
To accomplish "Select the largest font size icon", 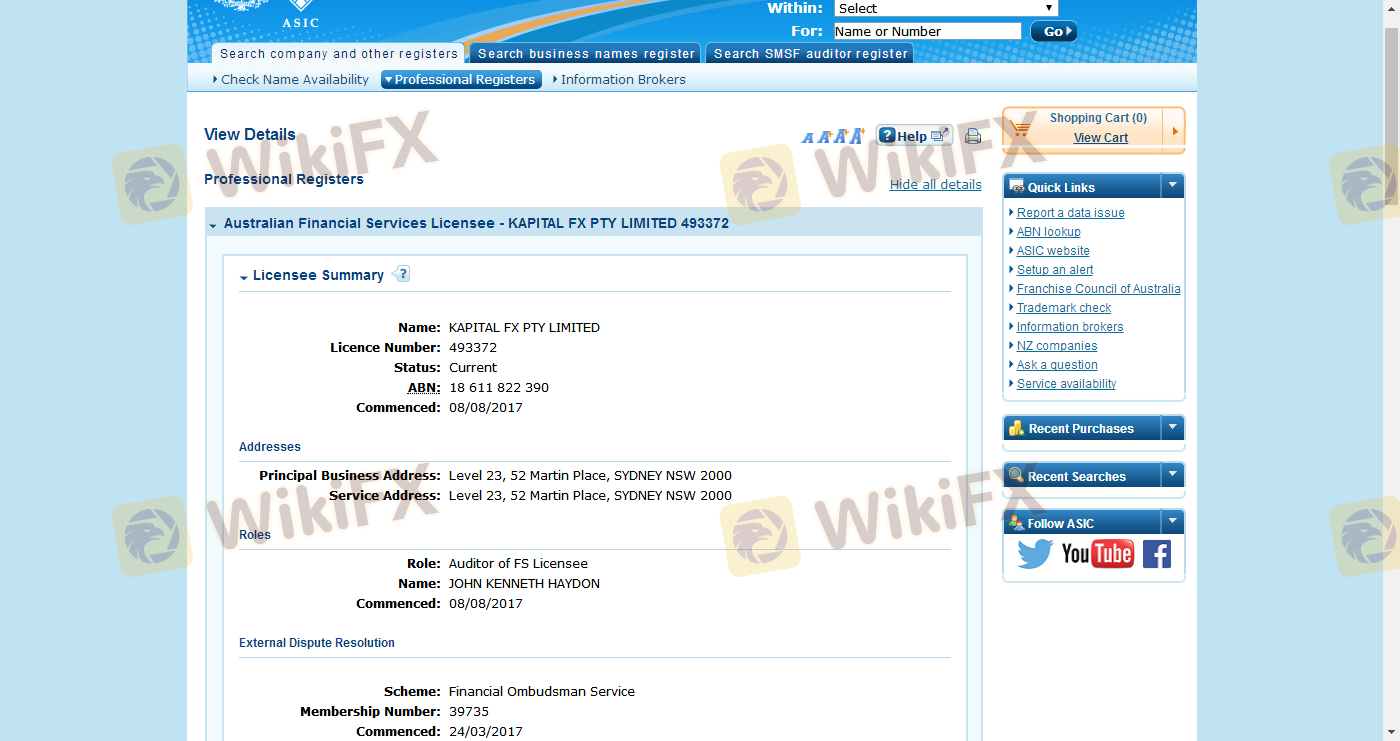I will 857,136.
